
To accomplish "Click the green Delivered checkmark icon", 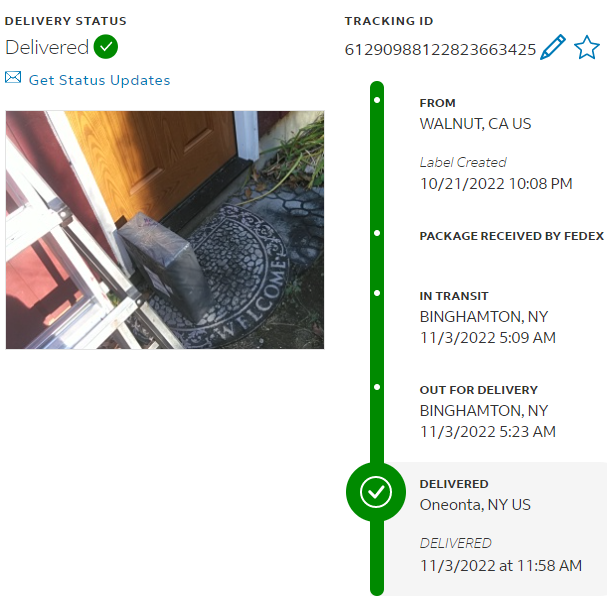I will coord(106,47).
